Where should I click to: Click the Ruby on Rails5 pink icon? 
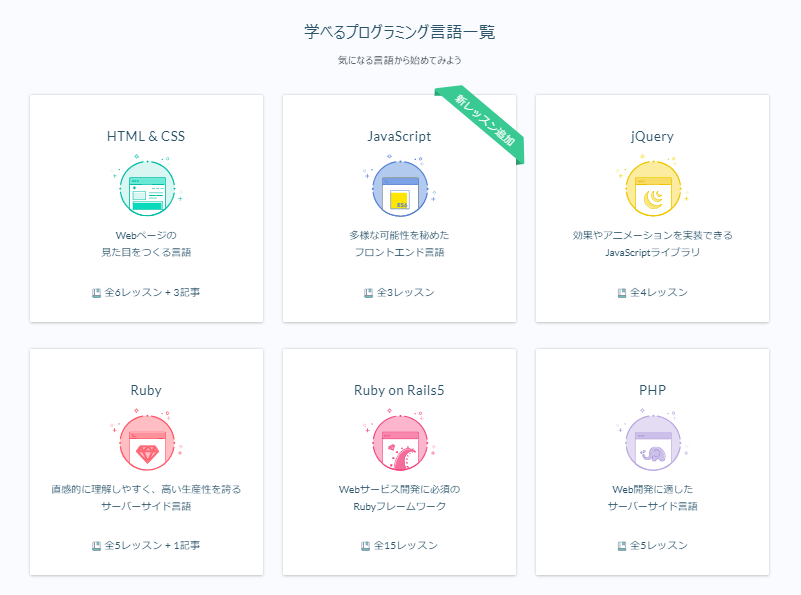coord(400,442)
